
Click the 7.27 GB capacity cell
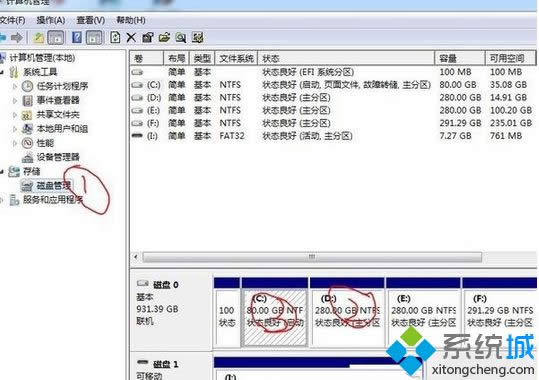[x=455, y=136]
